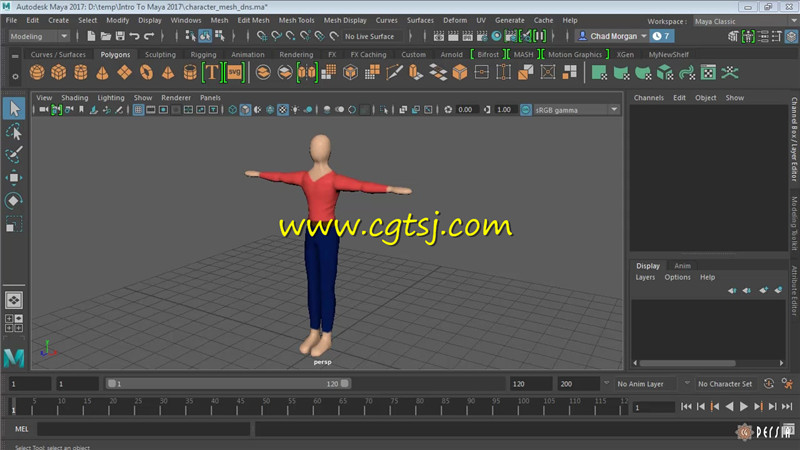This screenshot has height=450, width=800.
Task: Select the Paint Selection tool
Action: pyautogui.click(x=14, y=155)
